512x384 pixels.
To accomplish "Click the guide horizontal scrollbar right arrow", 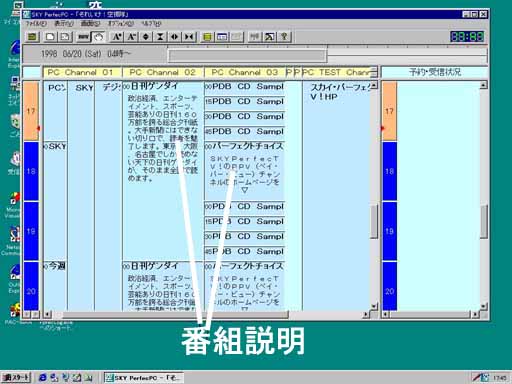I will tap(366, 314).
